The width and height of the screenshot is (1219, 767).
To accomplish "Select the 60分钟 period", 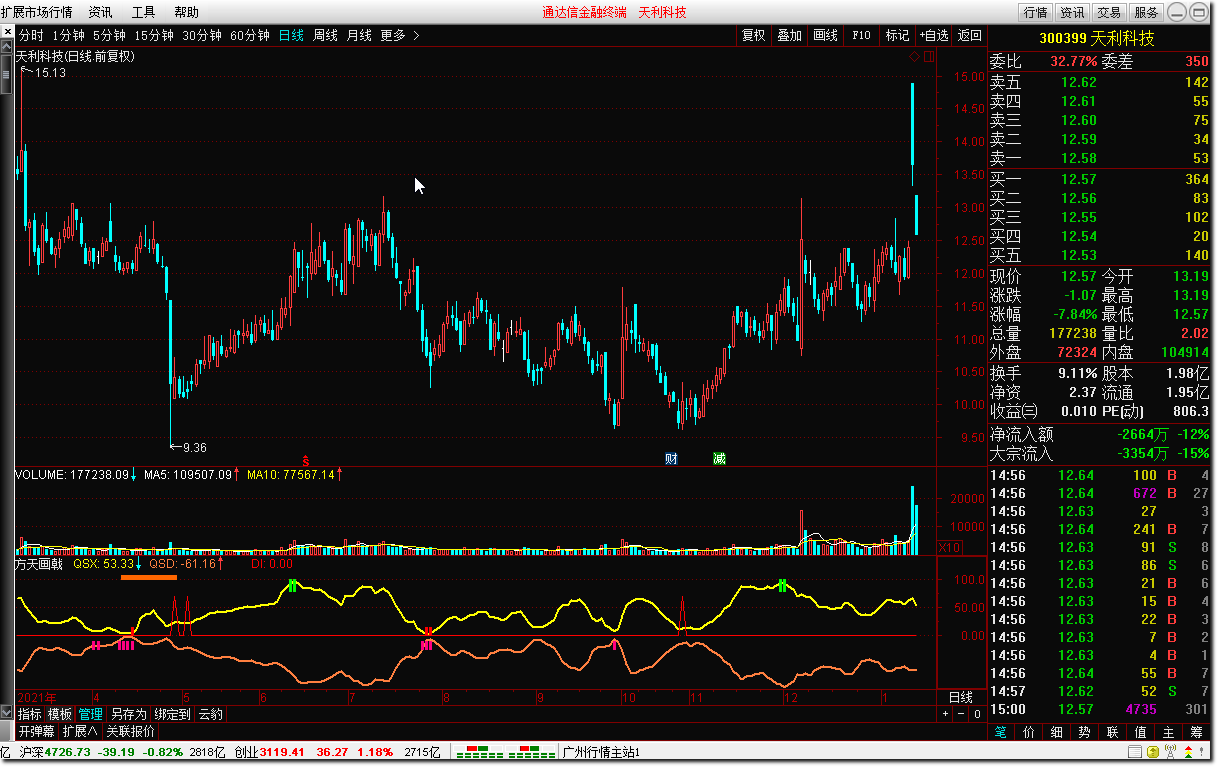I will click(249, 35).
